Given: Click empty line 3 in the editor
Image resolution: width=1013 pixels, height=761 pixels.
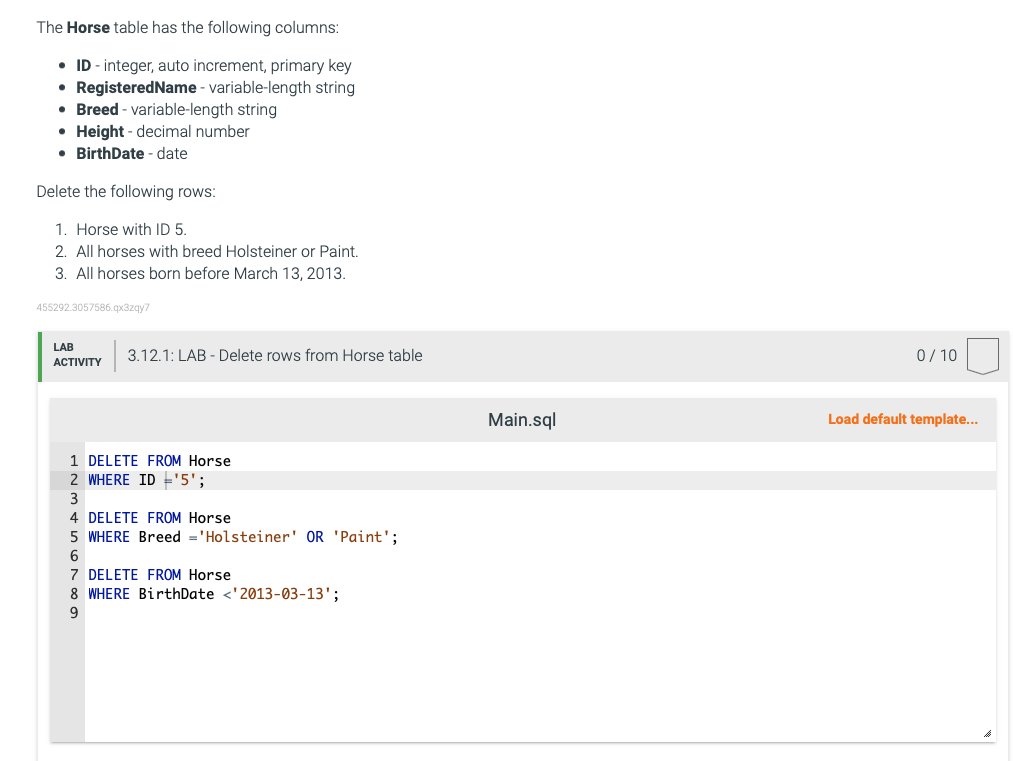Looking at the screenshot, I should click(x=540, y=499).
